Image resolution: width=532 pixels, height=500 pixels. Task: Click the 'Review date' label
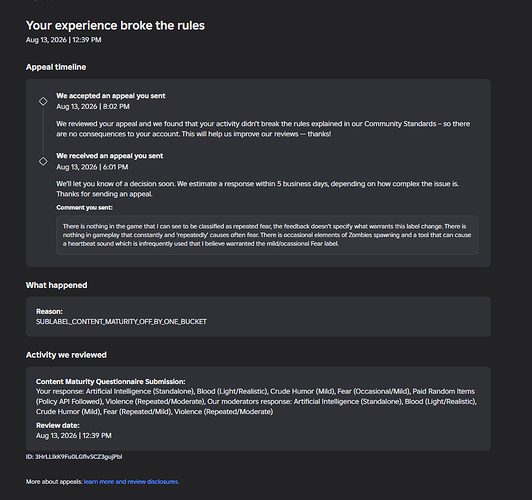tap(58, 425)
